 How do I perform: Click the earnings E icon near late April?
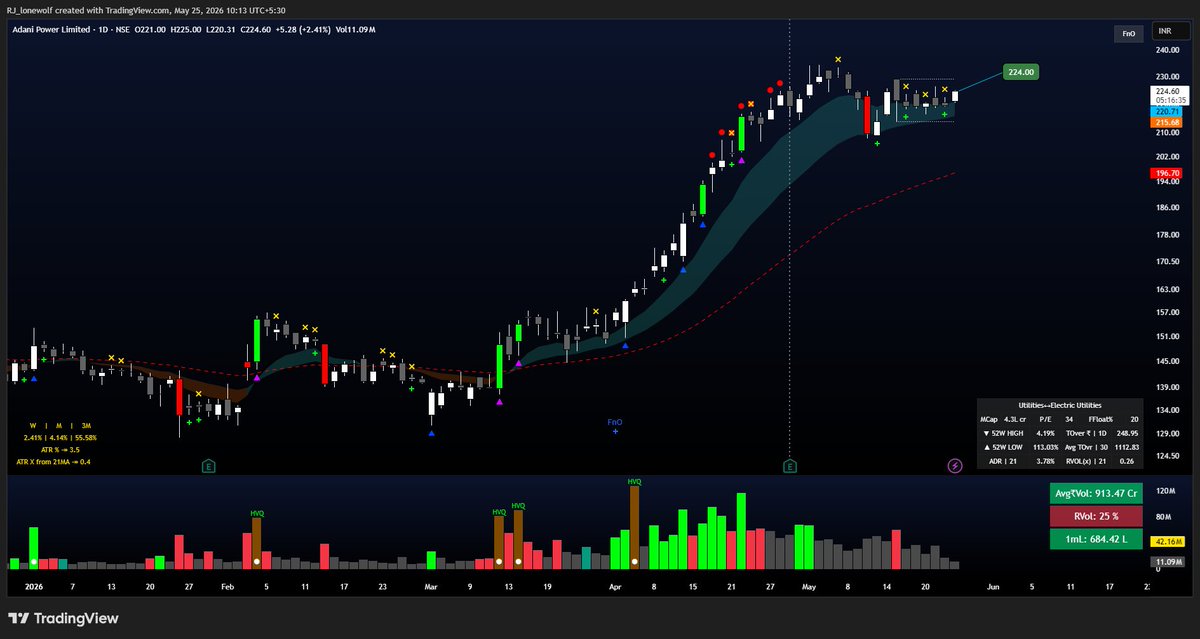[790, 465]
